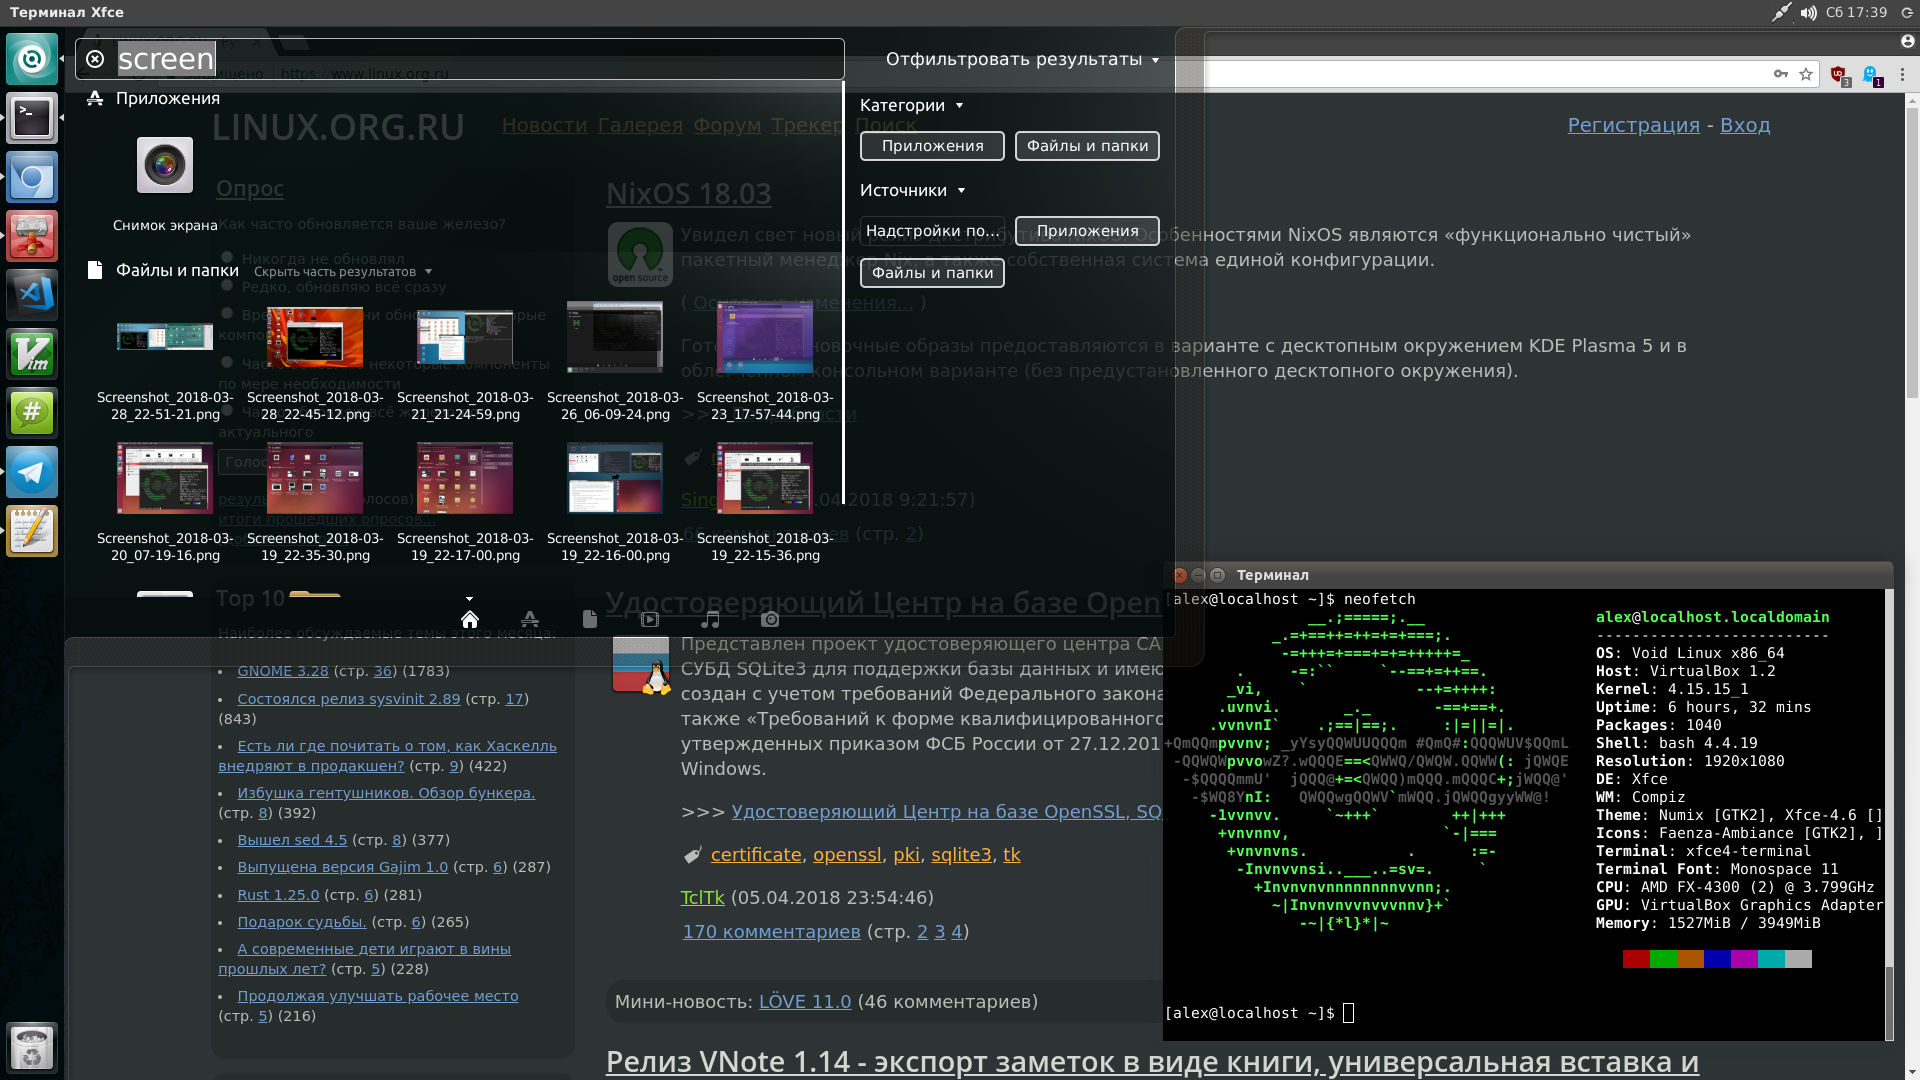Click the Регистрация link in browser
The height and width of the screenshot is (1080, 1920).
click(1633, 125)
